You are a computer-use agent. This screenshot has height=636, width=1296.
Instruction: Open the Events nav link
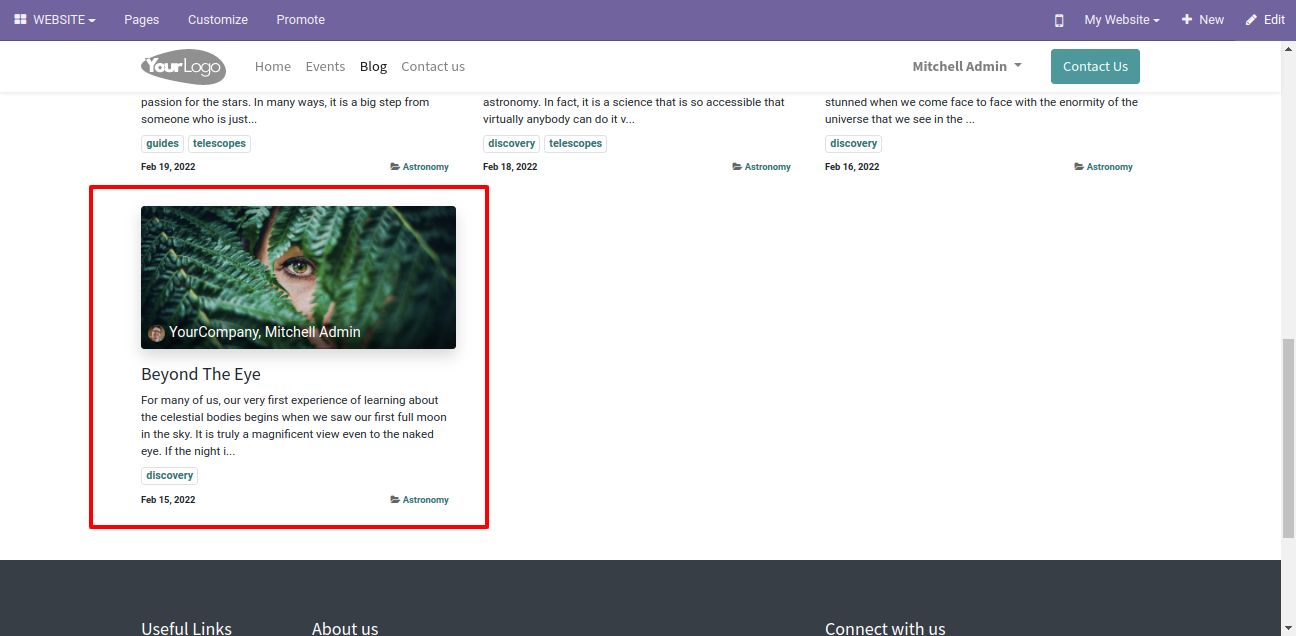(x=325, y=67)
